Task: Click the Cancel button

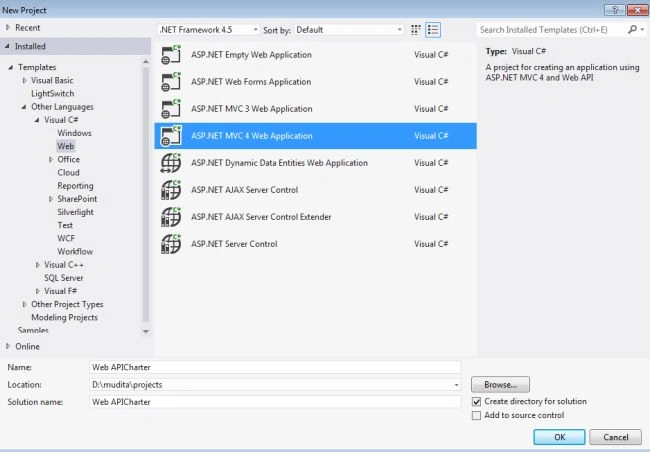Action: tap(616, 437)
